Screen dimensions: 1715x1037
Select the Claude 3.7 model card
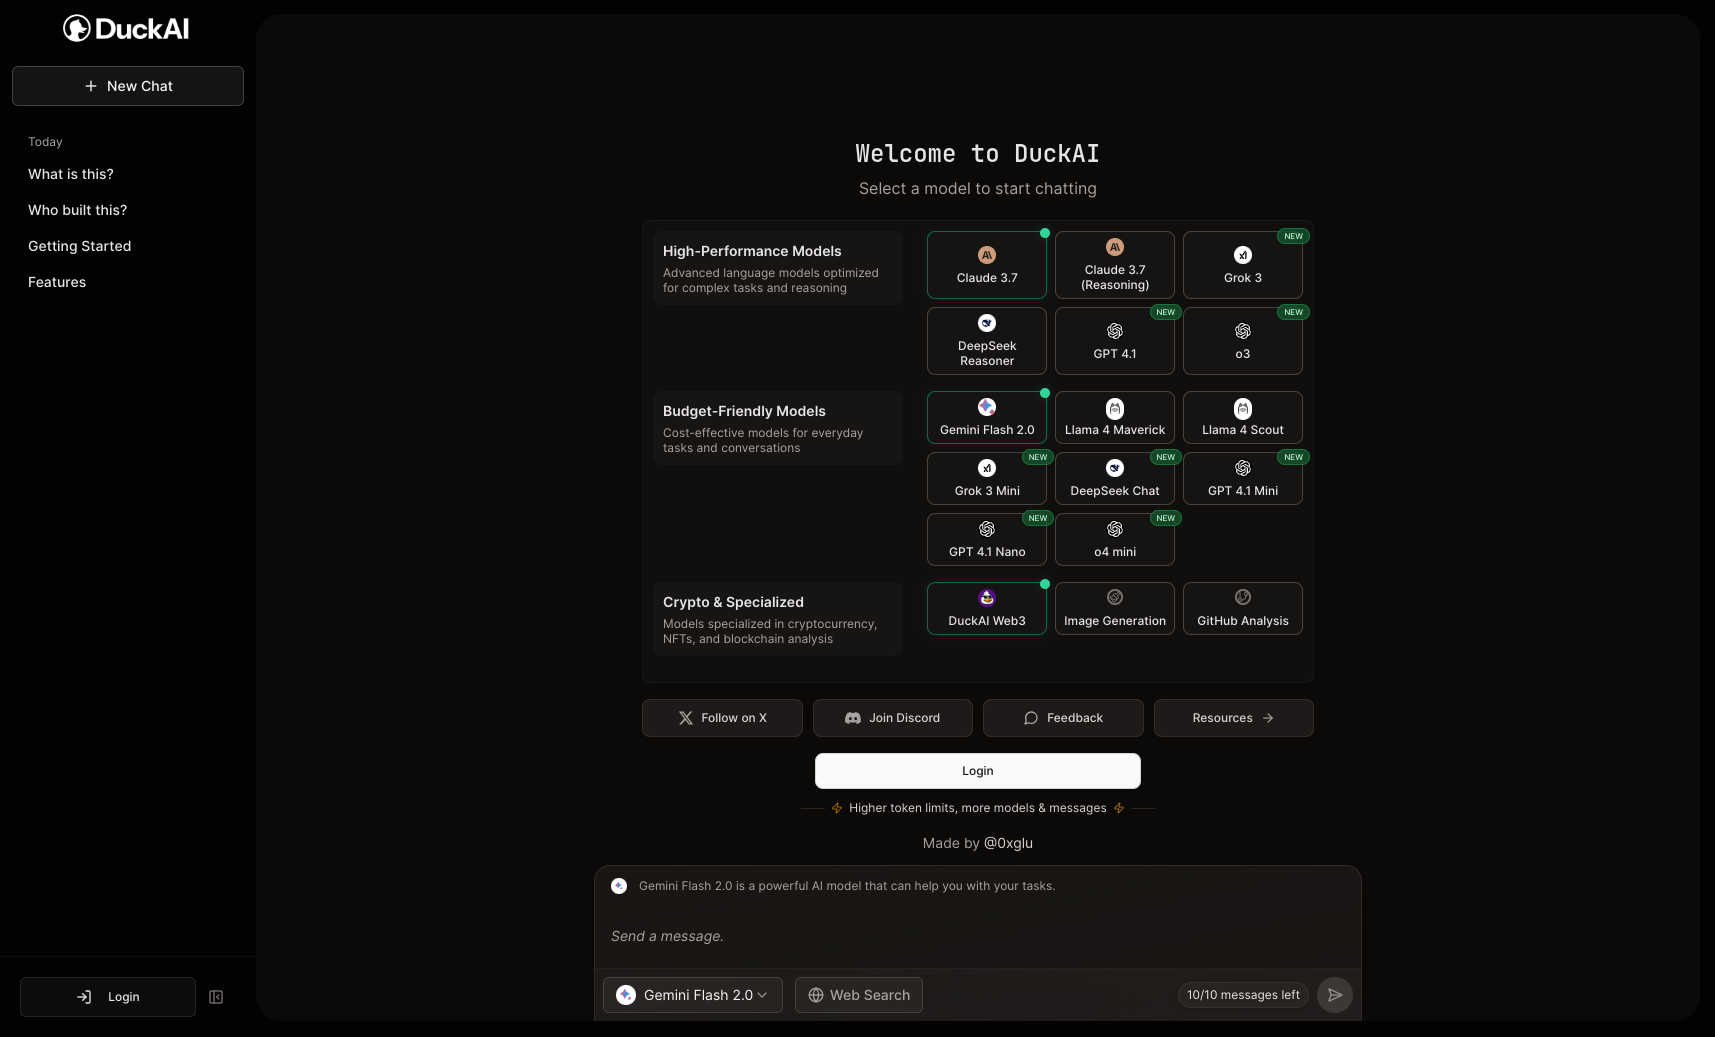pyautogui.click(x=987, y=265)
